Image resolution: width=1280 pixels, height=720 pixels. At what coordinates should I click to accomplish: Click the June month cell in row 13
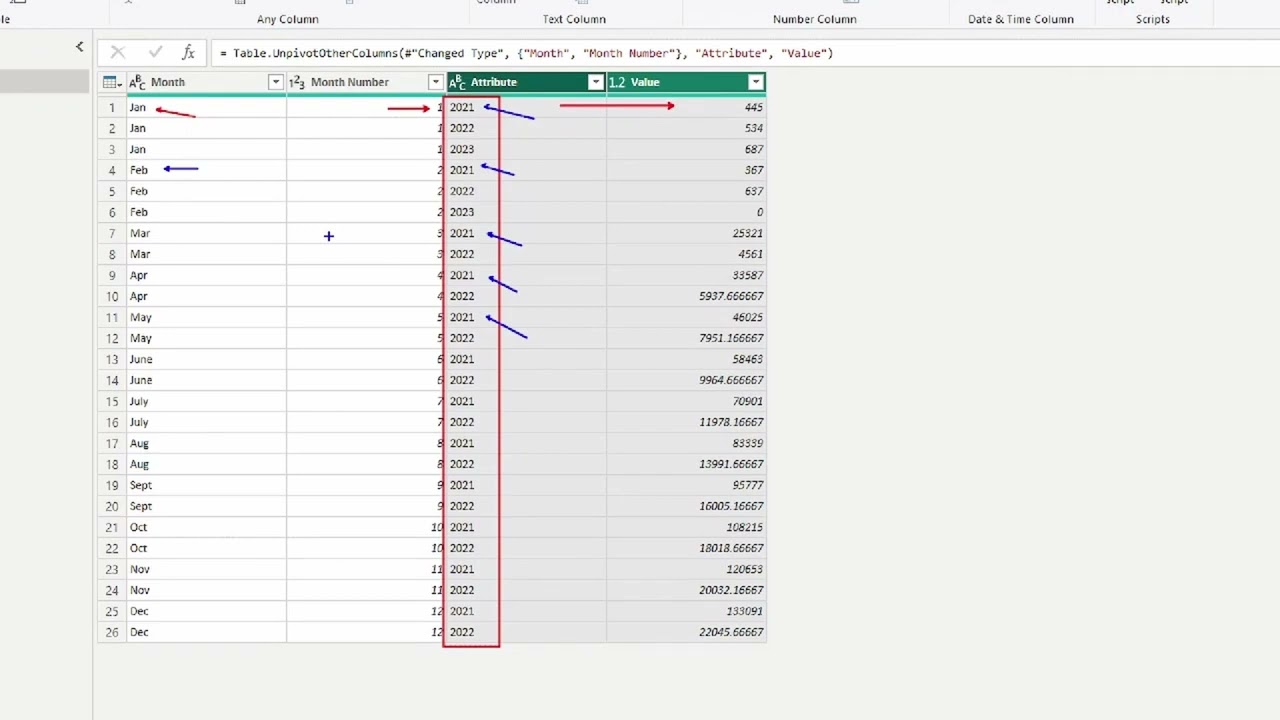coord(206,359)
